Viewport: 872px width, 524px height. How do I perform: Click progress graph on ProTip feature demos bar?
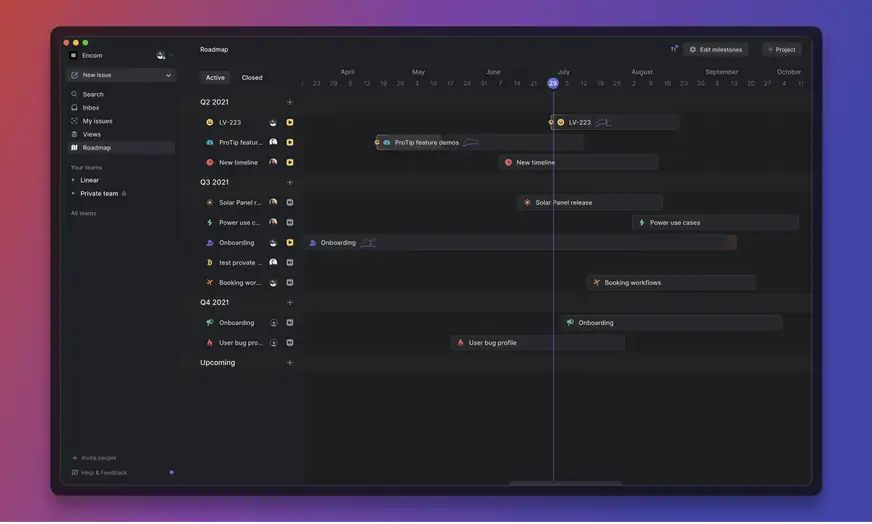click(x=471, y=142)
